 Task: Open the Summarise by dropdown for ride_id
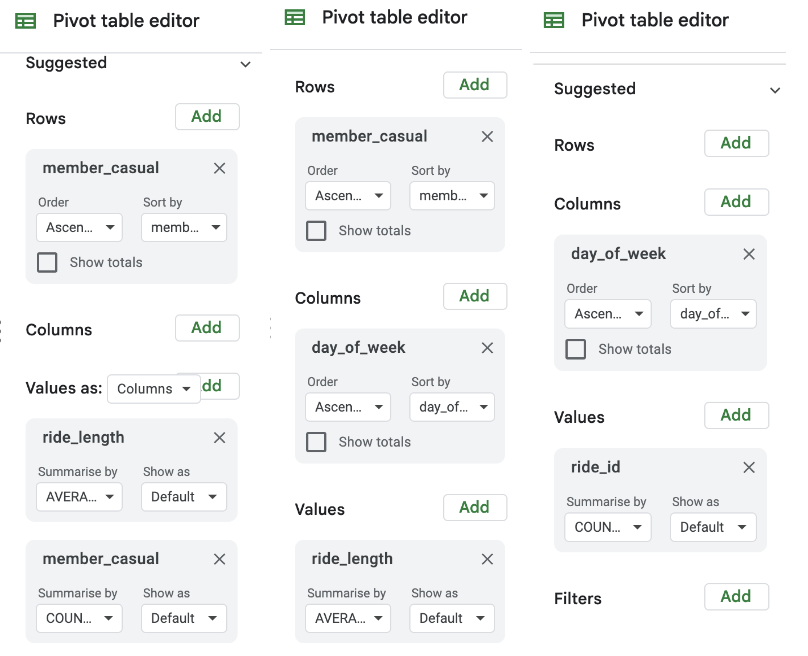tap(607, 527)
